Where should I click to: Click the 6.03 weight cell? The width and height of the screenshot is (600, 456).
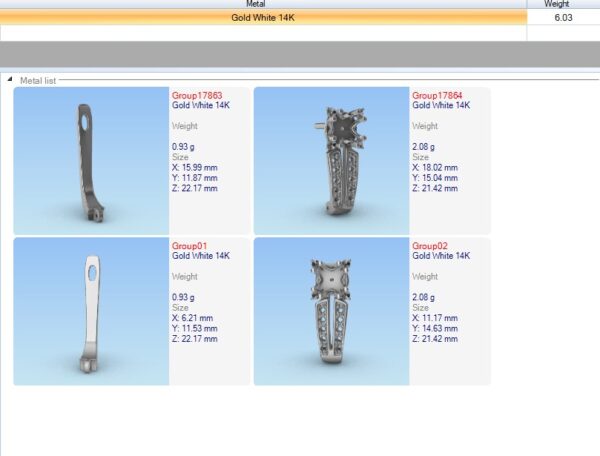click(562, 17)
